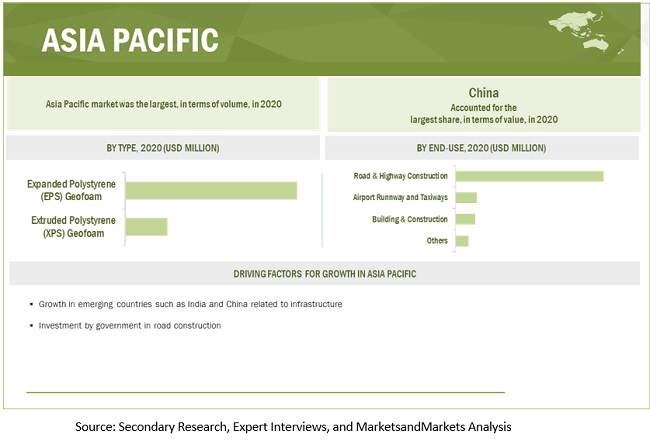The height and width of the screenshot is (441, 650).
Task: Click the Asia Pacific market was largest statement
Action: (x=162, y=104)
